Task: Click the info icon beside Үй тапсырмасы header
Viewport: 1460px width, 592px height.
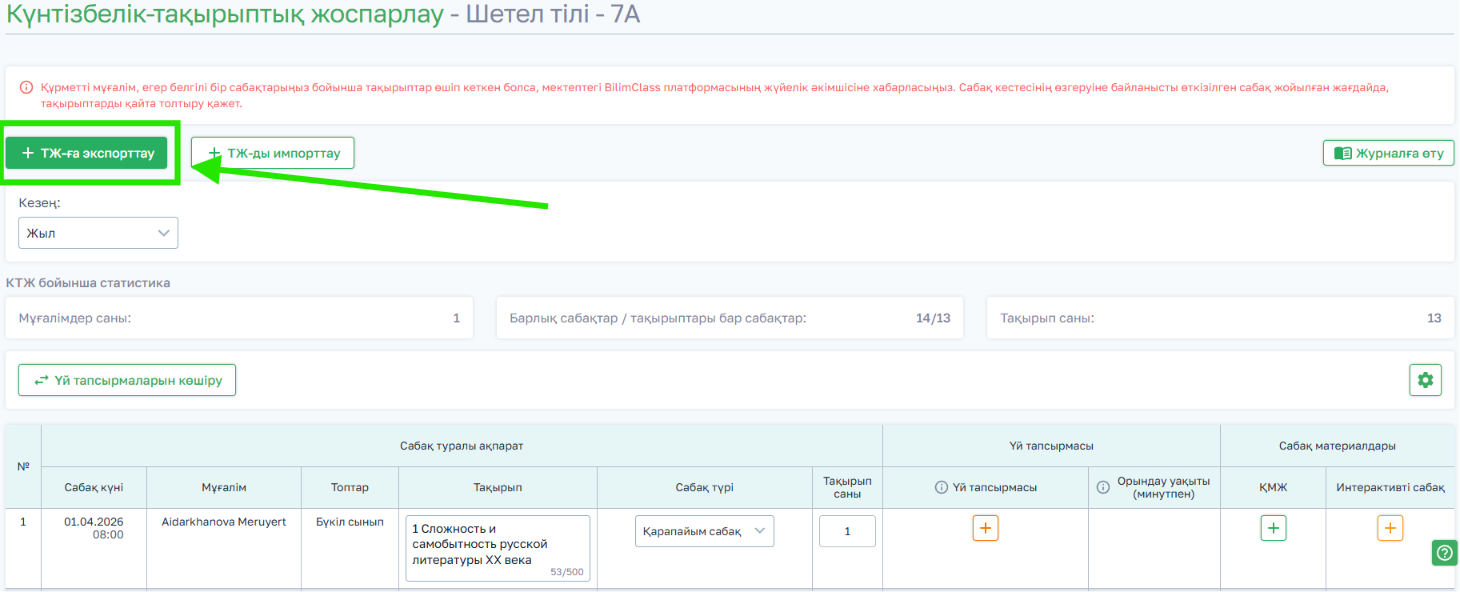Action: pos(941,488)
